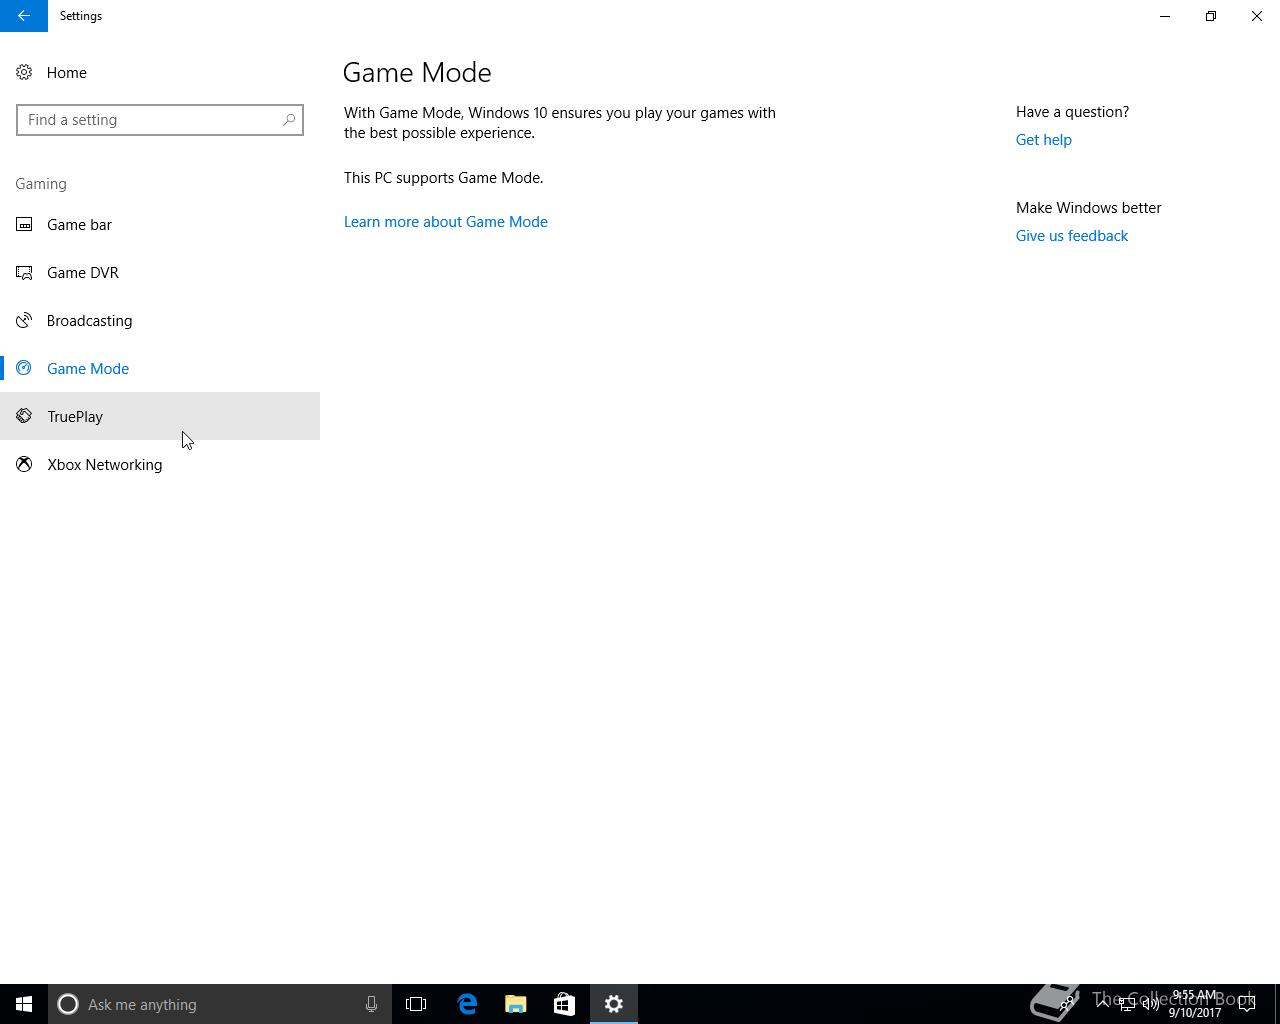Click the Cortana circle icon
This screenshot has height=1024, width=1280.
pos(68,1004)
